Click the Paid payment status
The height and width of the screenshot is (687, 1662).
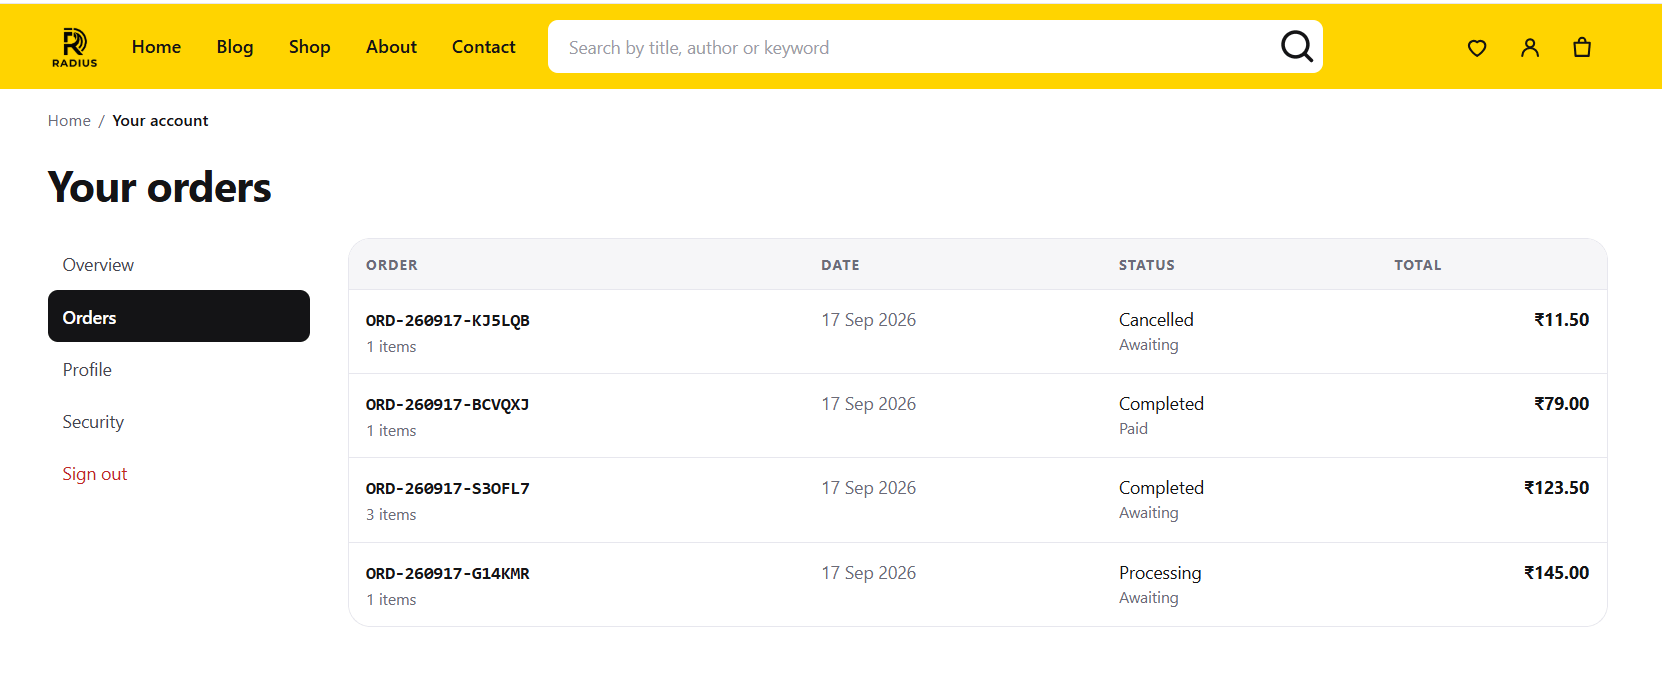tap(1133, 429)
